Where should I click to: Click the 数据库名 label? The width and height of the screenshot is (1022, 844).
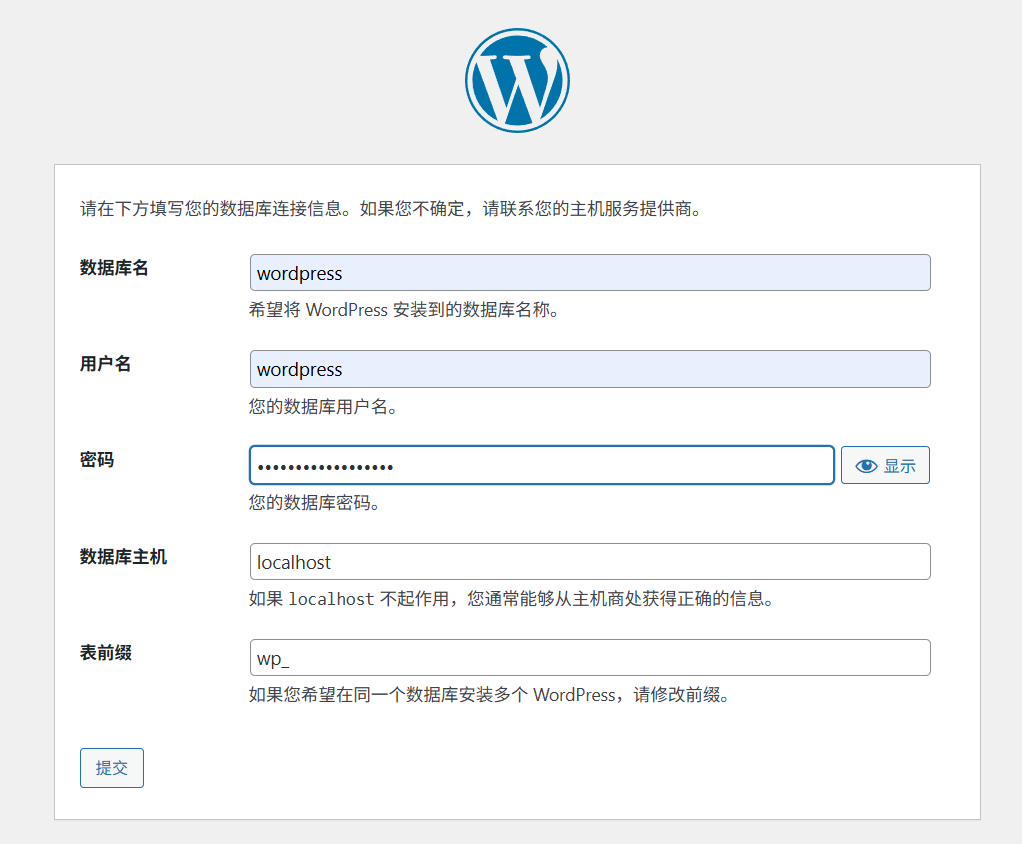114,268
